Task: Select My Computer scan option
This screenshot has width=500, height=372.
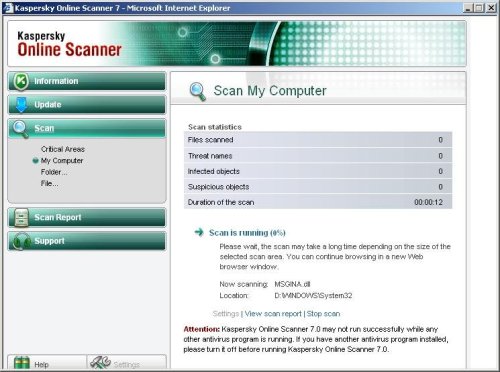Action: pos(62,161)
